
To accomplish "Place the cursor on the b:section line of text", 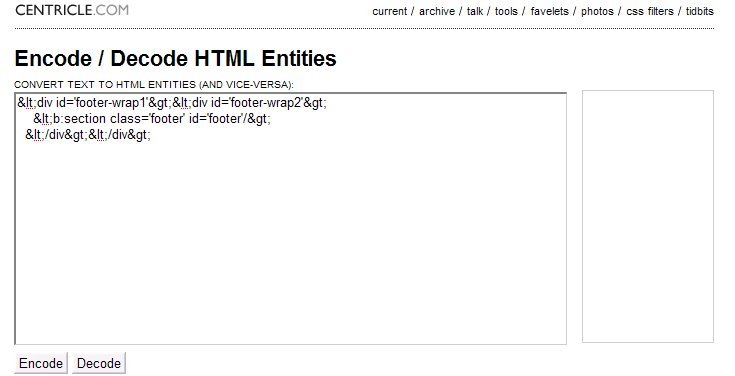I will [152, 119].
